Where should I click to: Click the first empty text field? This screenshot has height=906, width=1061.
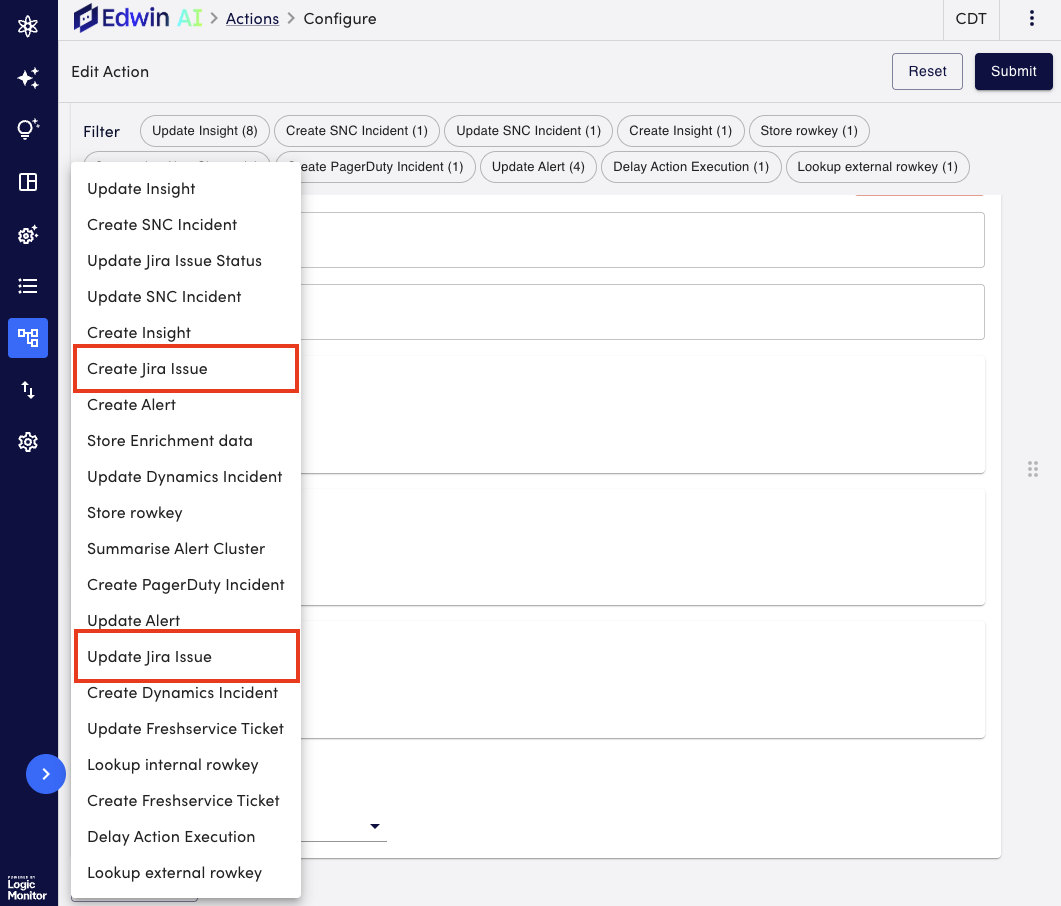pyautogui.click(x=642, y=240)
